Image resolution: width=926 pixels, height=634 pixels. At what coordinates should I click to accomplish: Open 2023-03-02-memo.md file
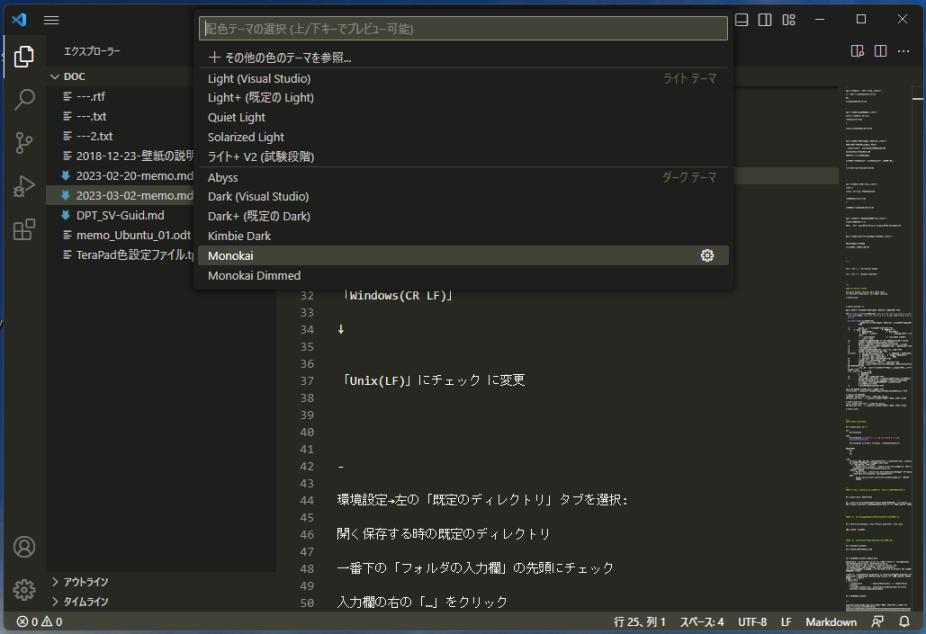coord(121,195)
